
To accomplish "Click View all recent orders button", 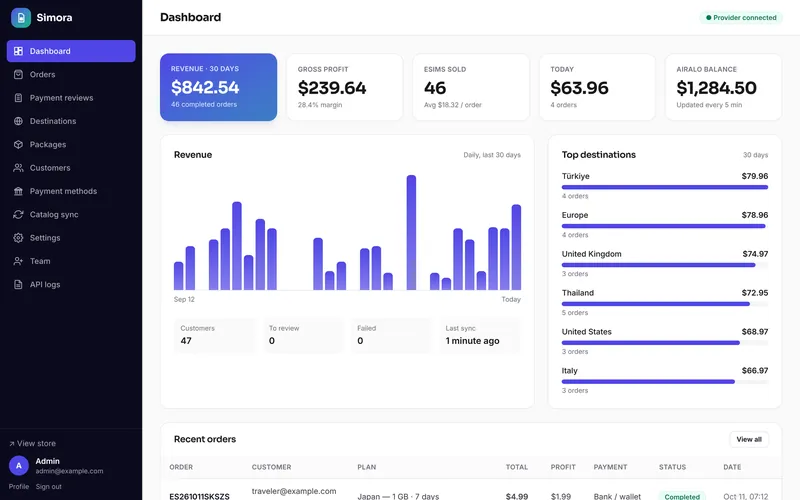I will [x=749, y=439].
